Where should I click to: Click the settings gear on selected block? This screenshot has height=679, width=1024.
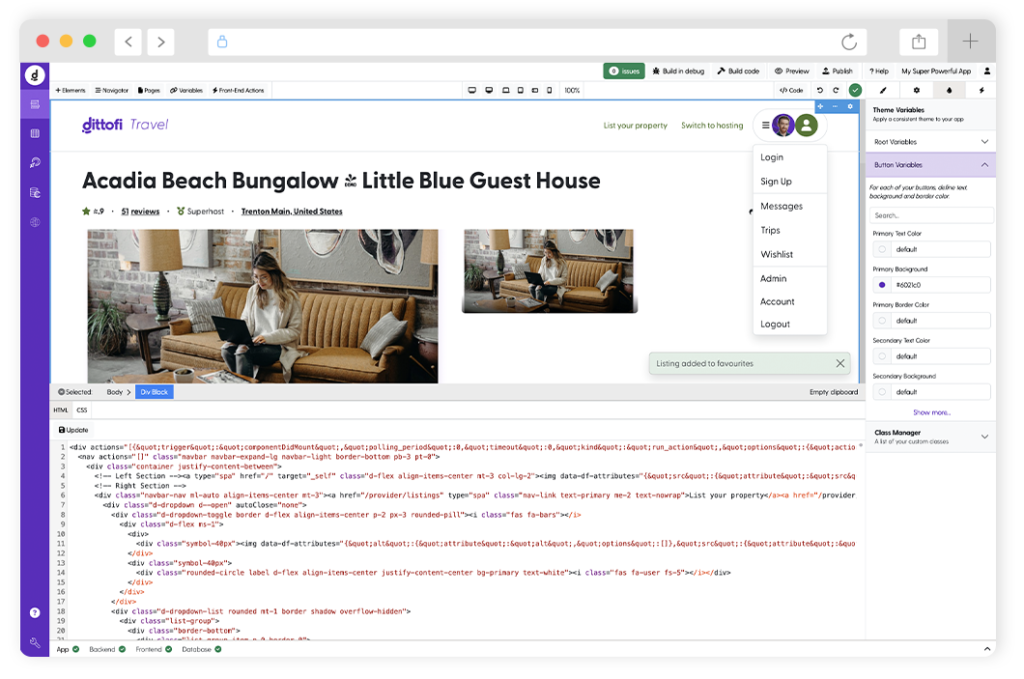(x=850, y=106)
